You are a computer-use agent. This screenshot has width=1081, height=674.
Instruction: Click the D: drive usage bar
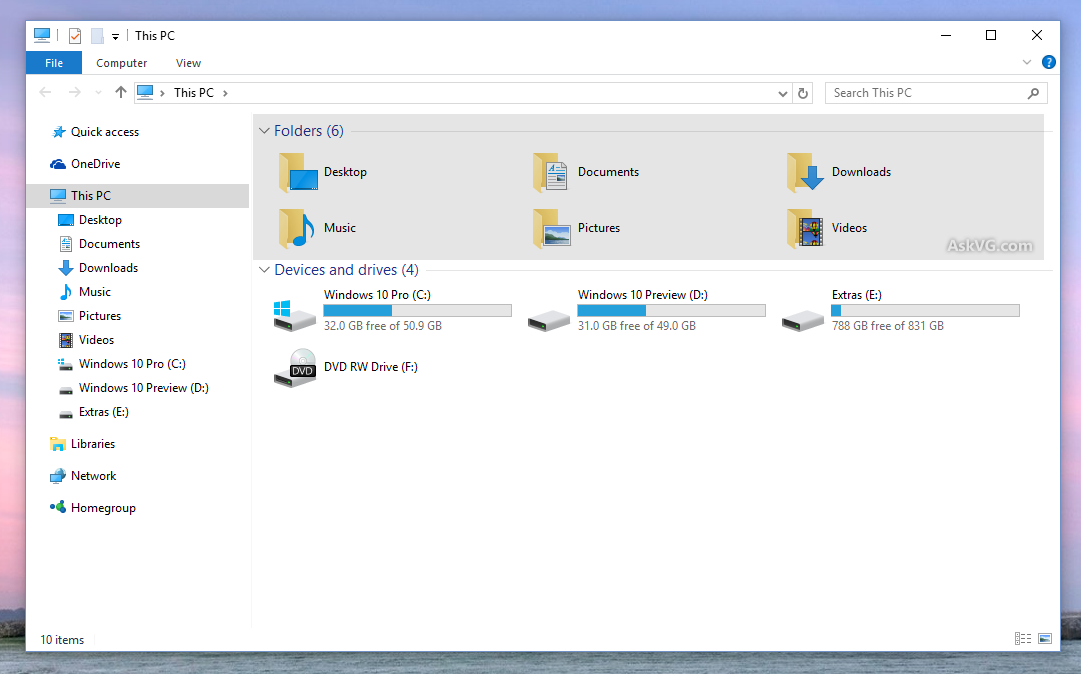pyautogui.click(x=671, y=311)
